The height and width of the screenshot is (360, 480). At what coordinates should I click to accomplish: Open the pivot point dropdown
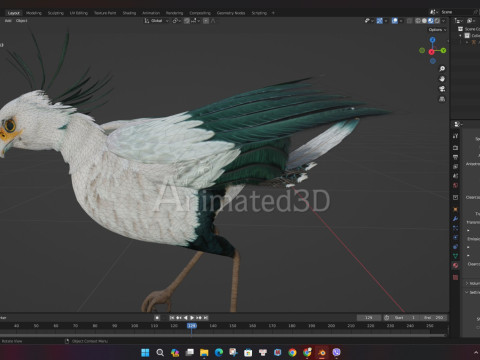176,21
